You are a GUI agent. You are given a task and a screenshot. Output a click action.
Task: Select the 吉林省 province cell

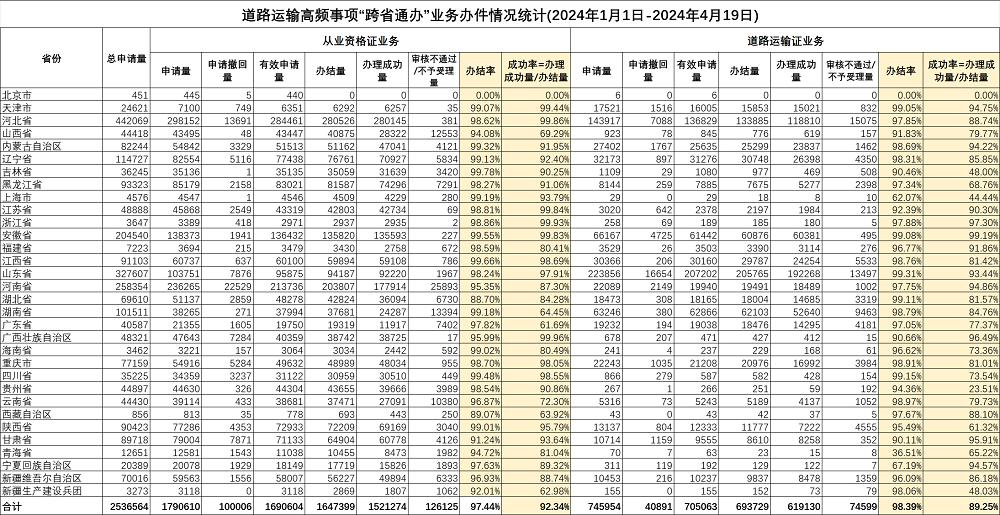point(51,170)
